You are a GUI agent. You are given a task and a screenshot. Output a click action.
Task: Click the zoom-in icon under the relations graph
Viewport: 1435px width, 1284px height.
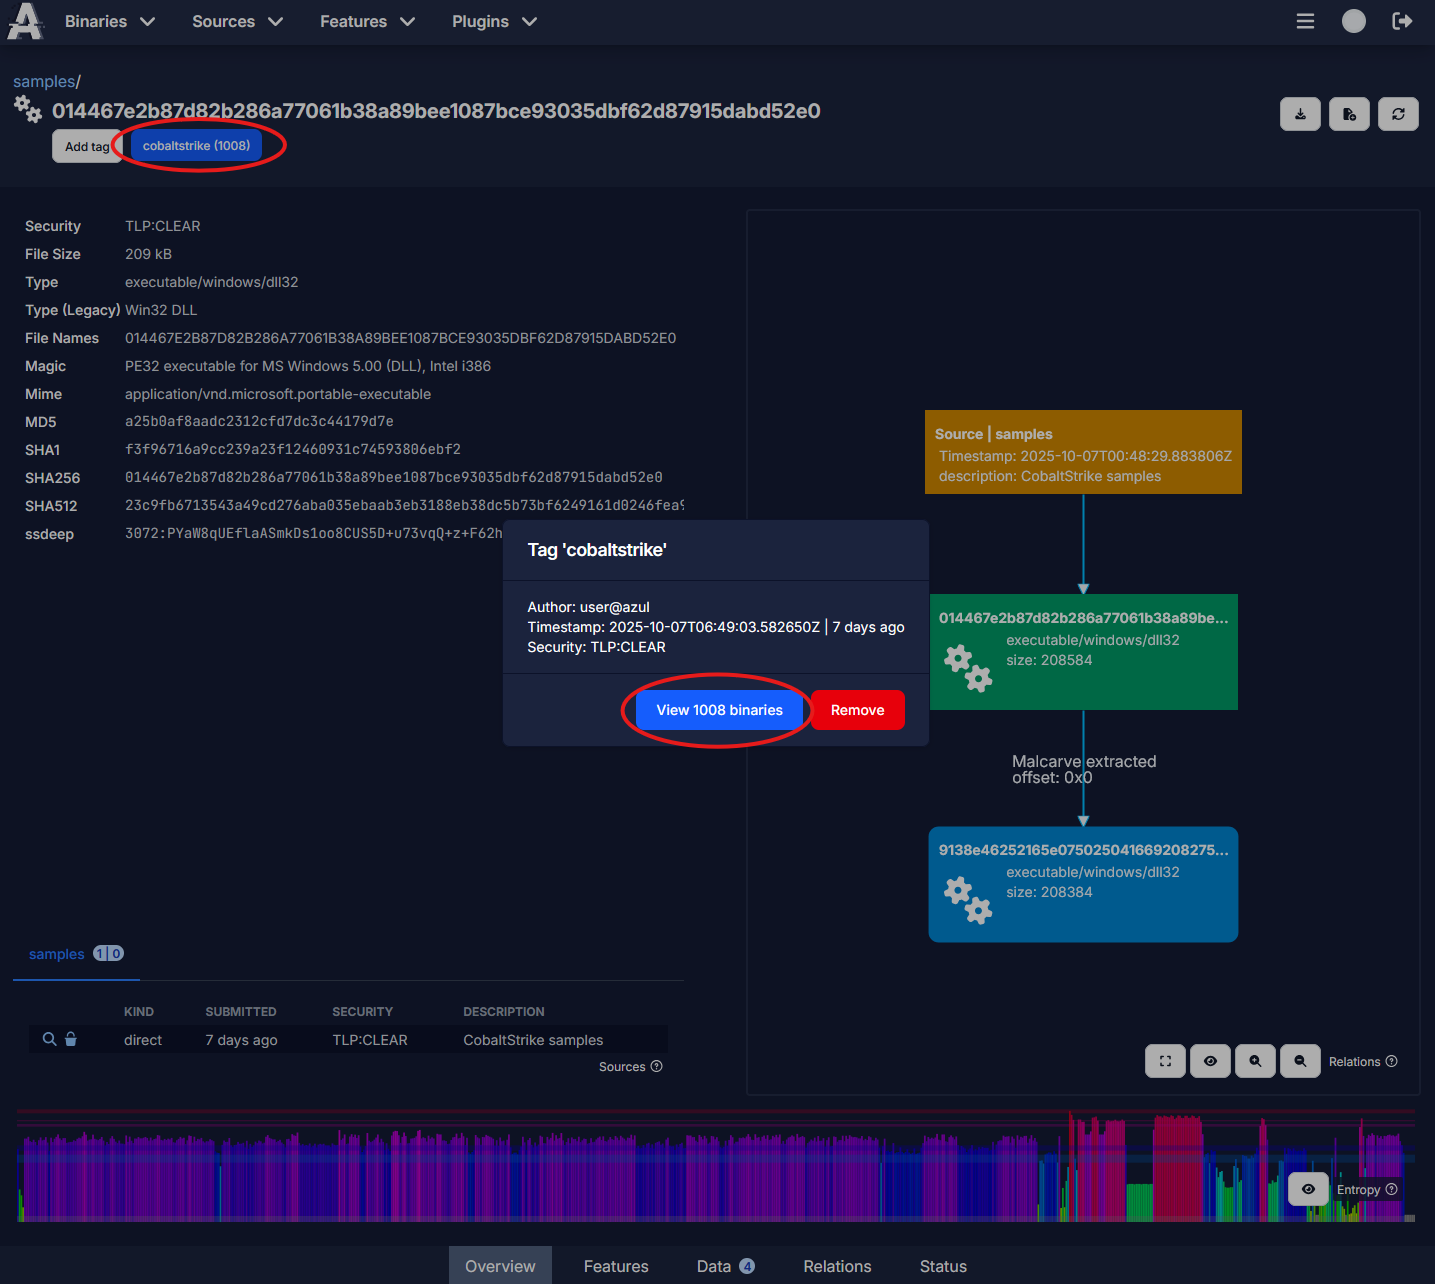pos(1255,1061)
